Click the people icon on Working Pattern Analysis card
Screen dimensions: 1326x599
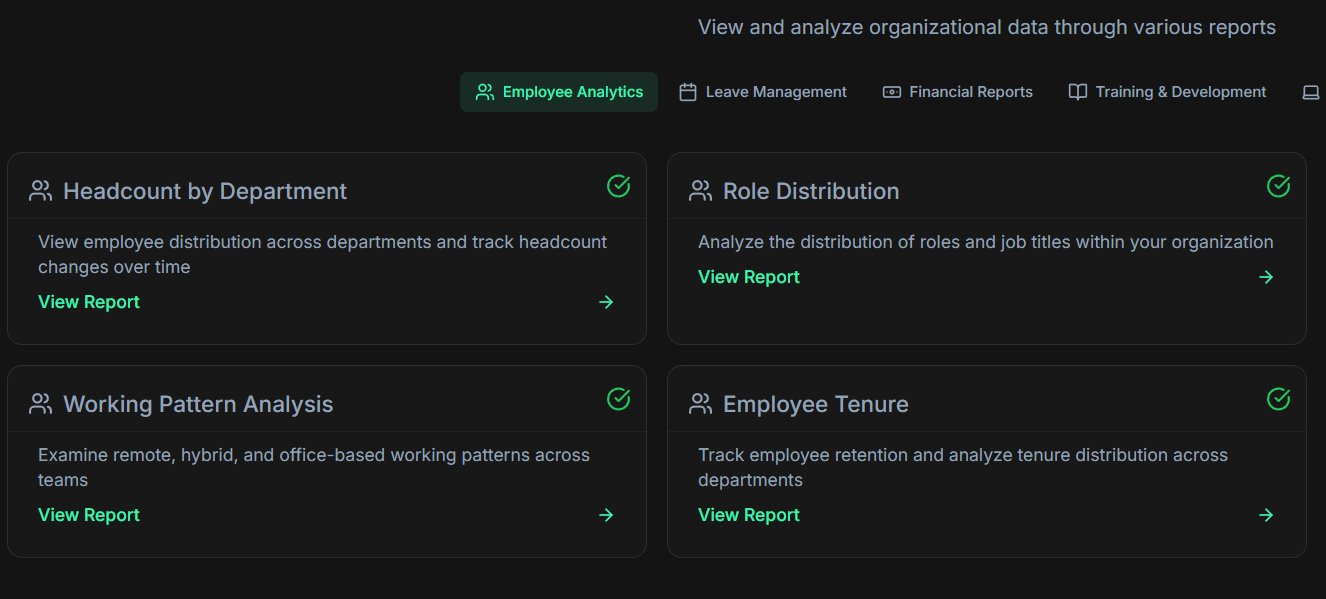coord(40,401)
